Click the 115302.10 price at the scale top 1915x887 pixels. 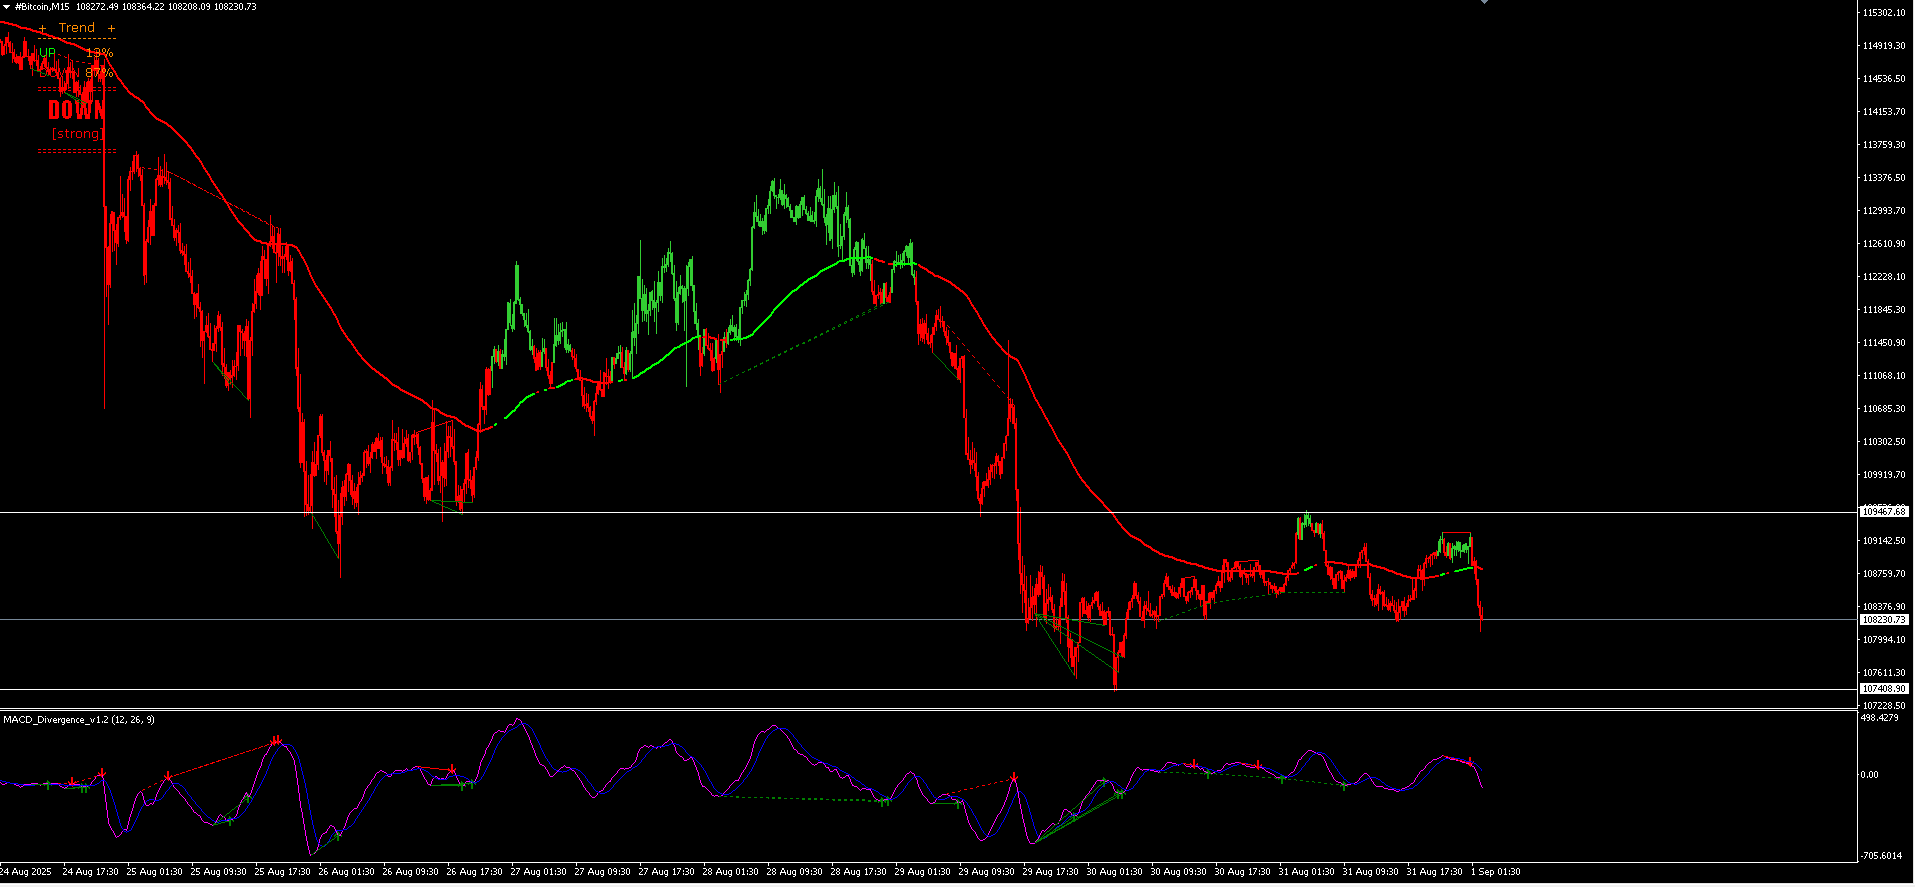(1883, 13)
